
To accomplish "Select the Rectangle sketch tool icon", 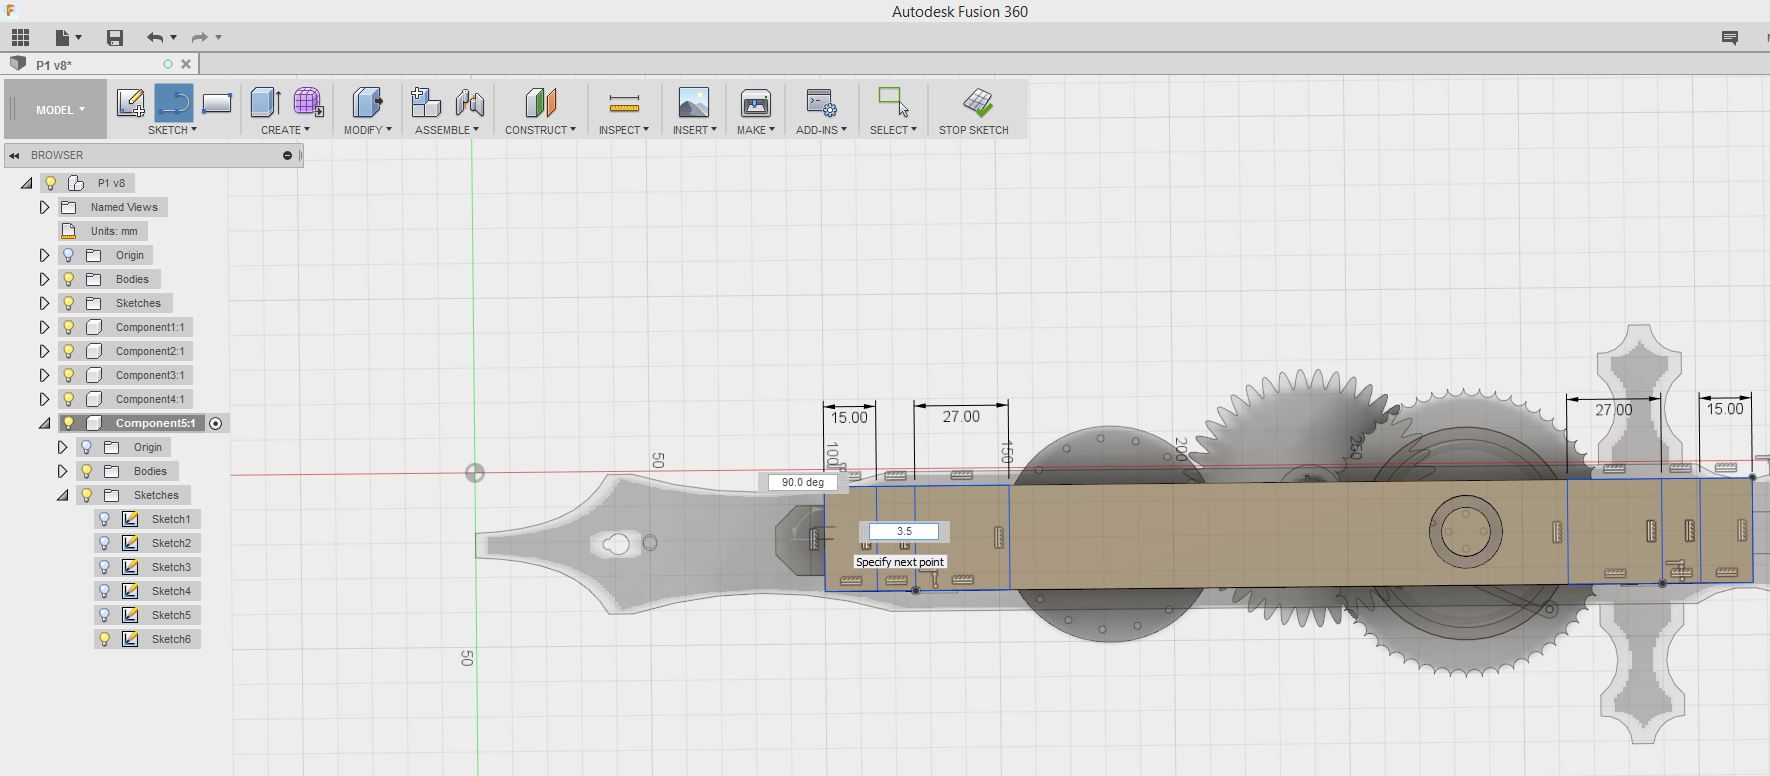I will 217,103.
